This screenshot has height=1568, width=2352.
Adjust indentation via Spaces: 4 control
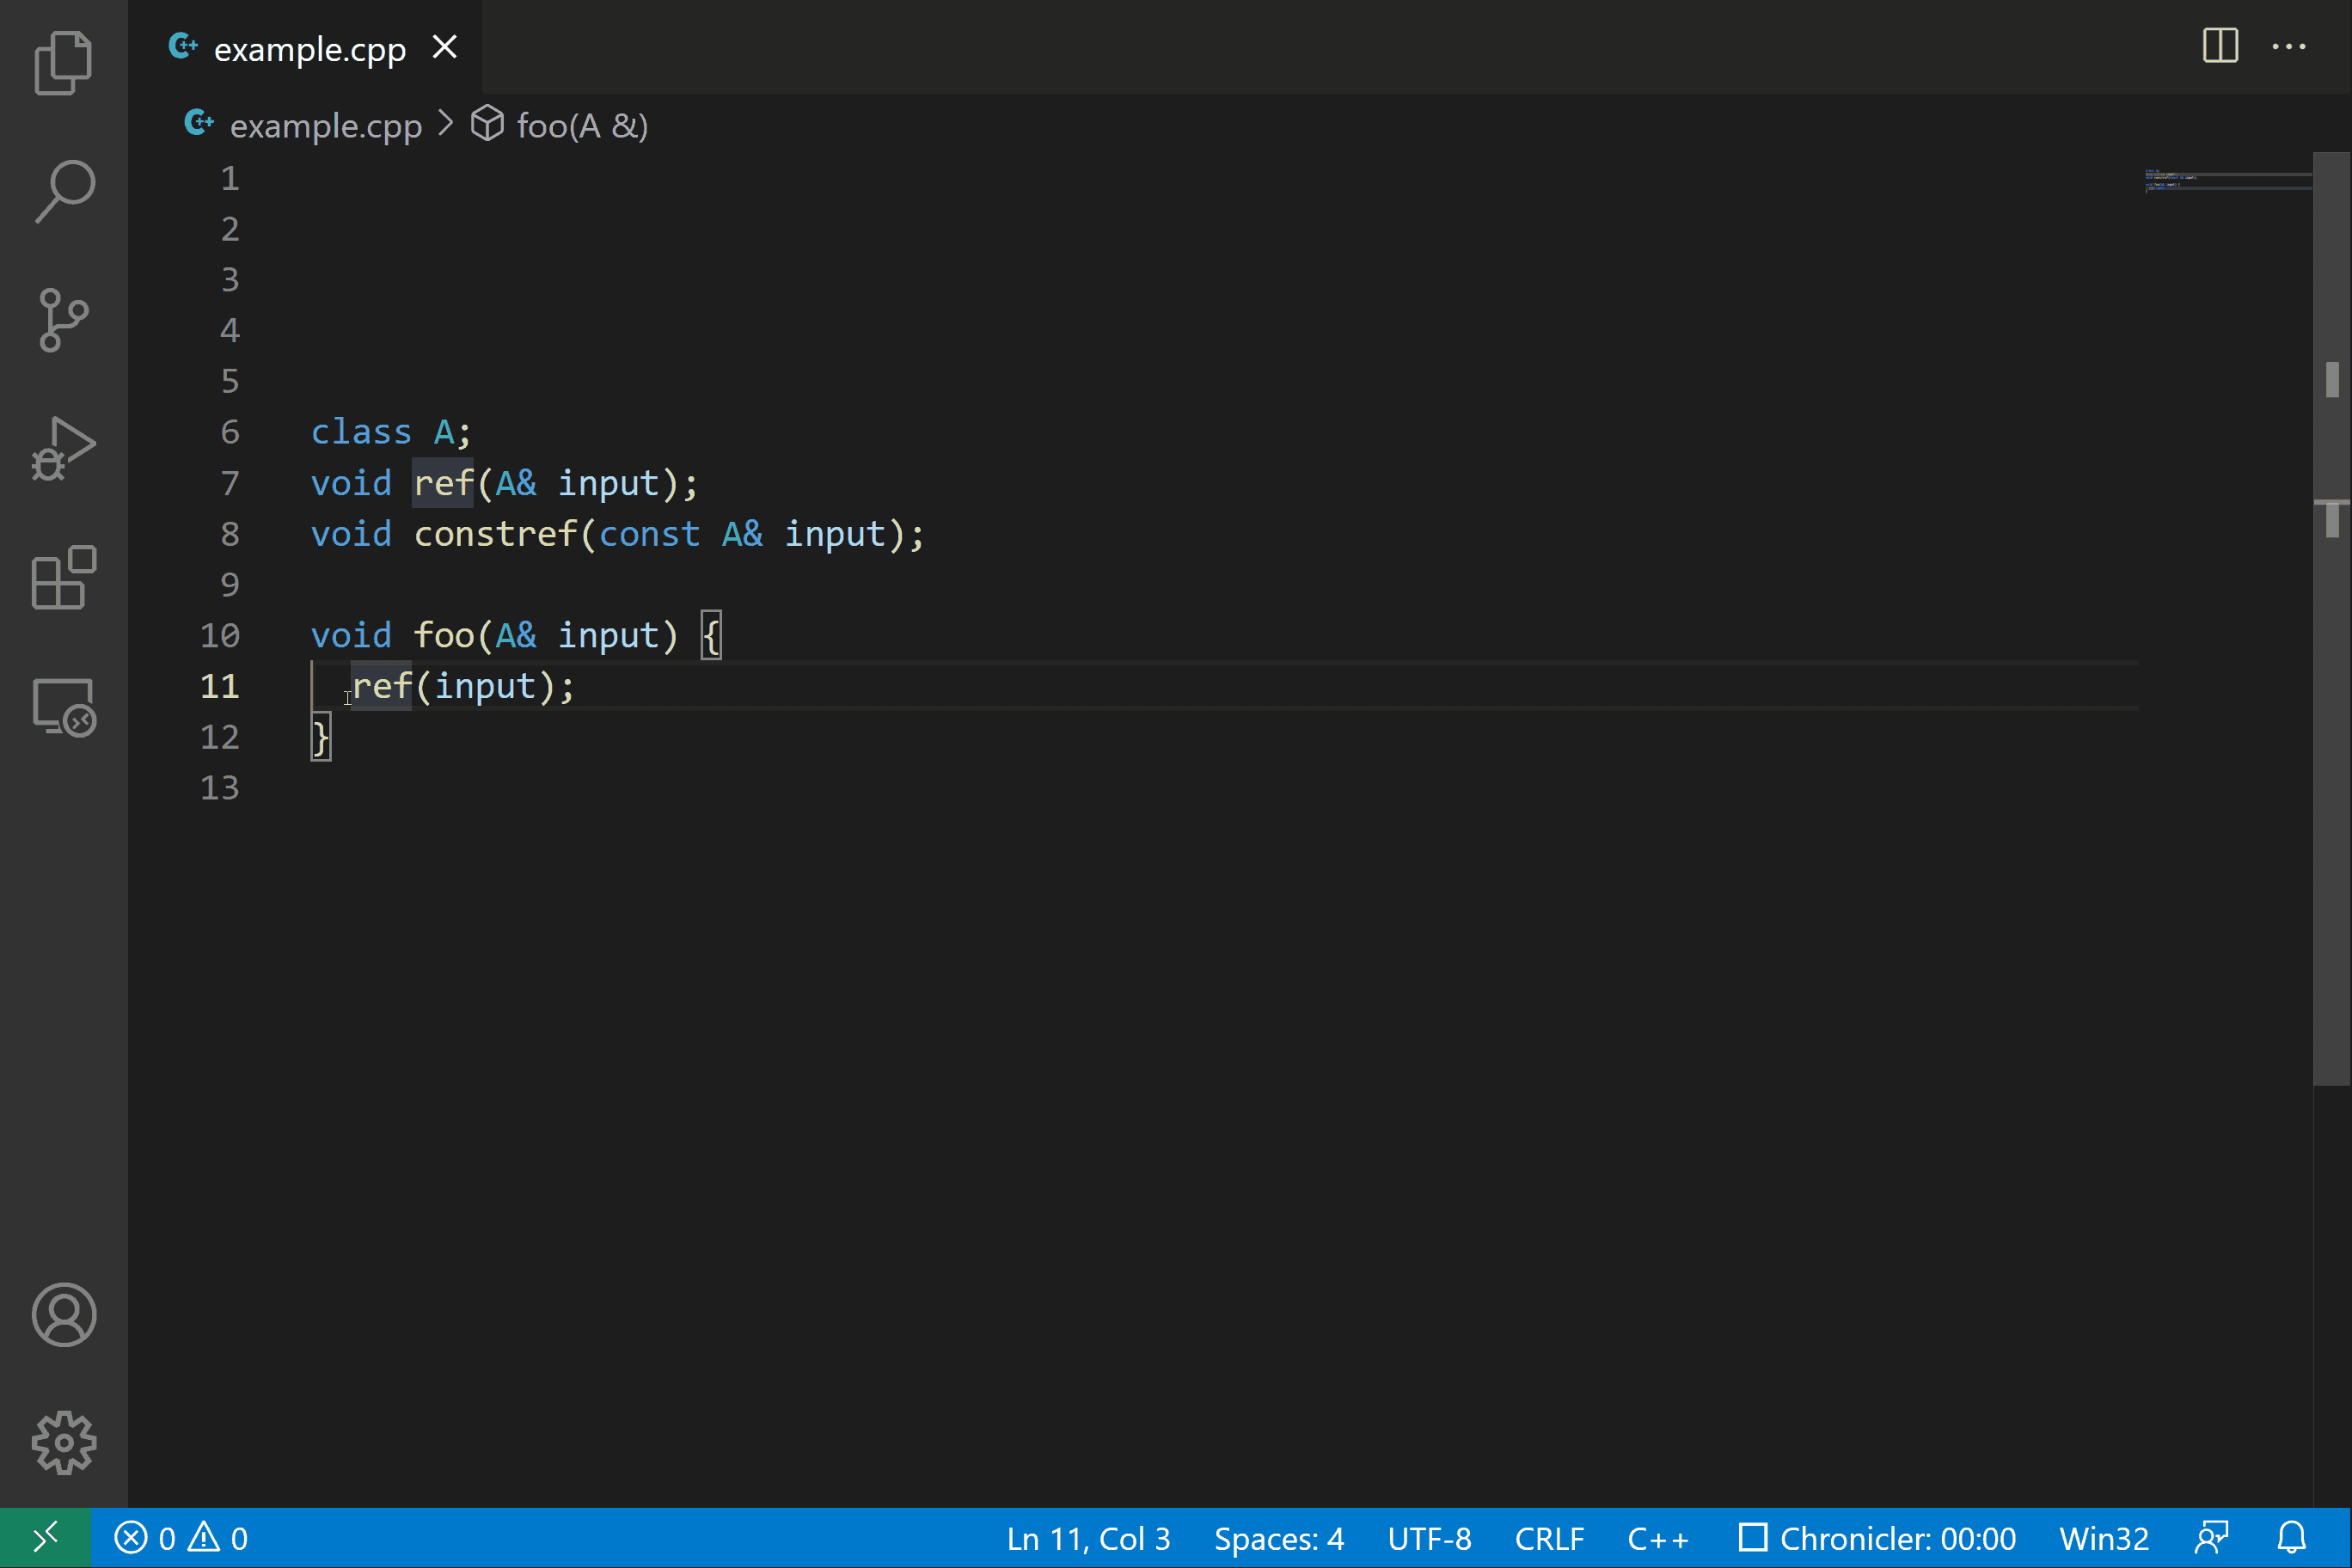(x=1278, y=1538)
